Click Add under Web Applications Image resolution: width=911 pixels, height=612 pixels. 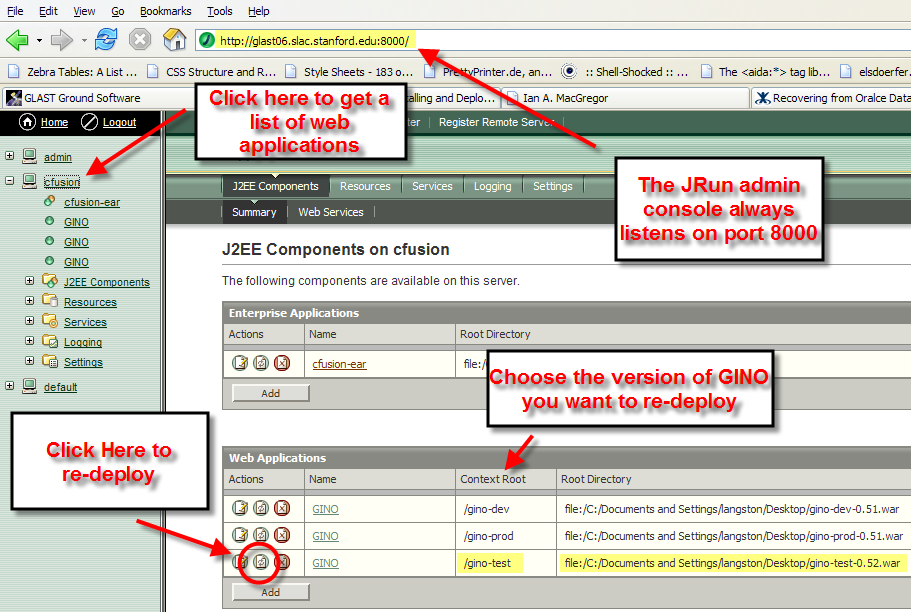pyautogui.click(x=271, y=592)
